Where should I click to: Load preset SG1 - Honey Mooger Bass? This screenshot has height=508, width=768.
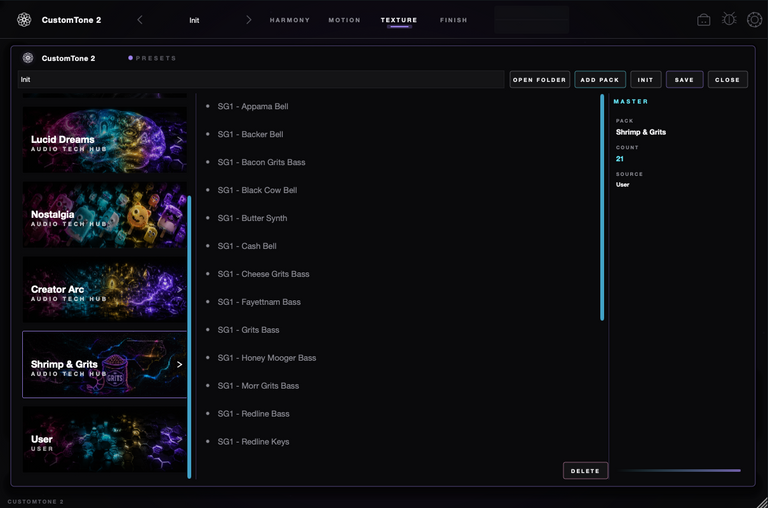[x=267, y=358]
